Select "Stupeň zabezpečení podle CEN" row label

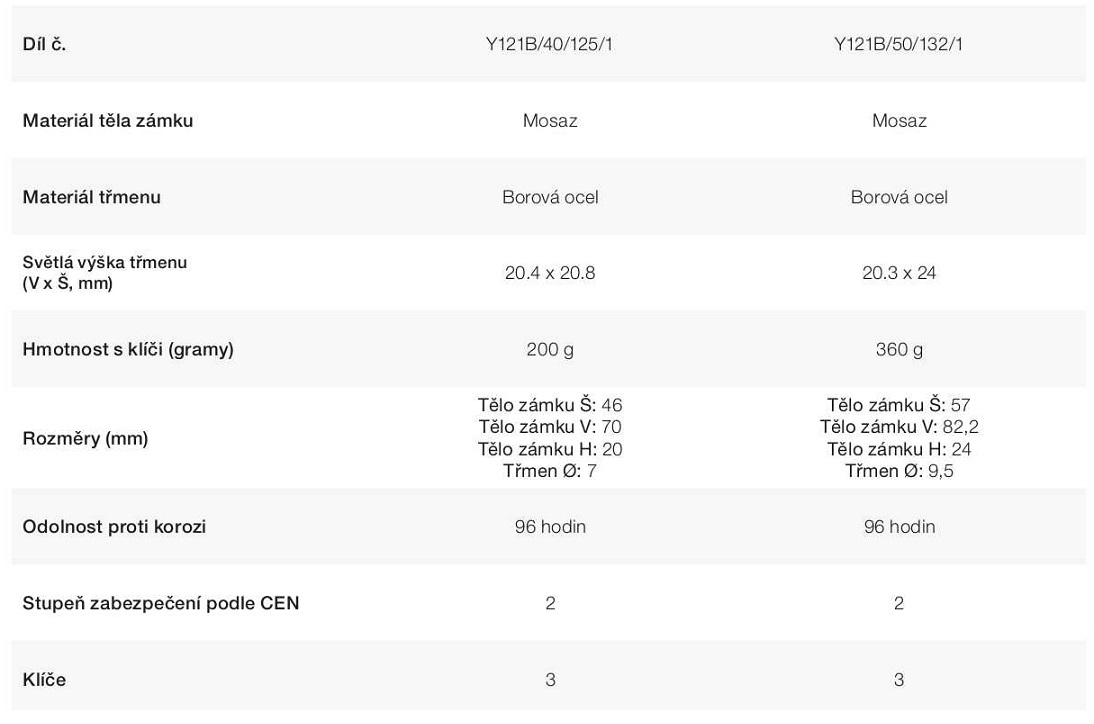pyautogui.click(x=161, y=603)
